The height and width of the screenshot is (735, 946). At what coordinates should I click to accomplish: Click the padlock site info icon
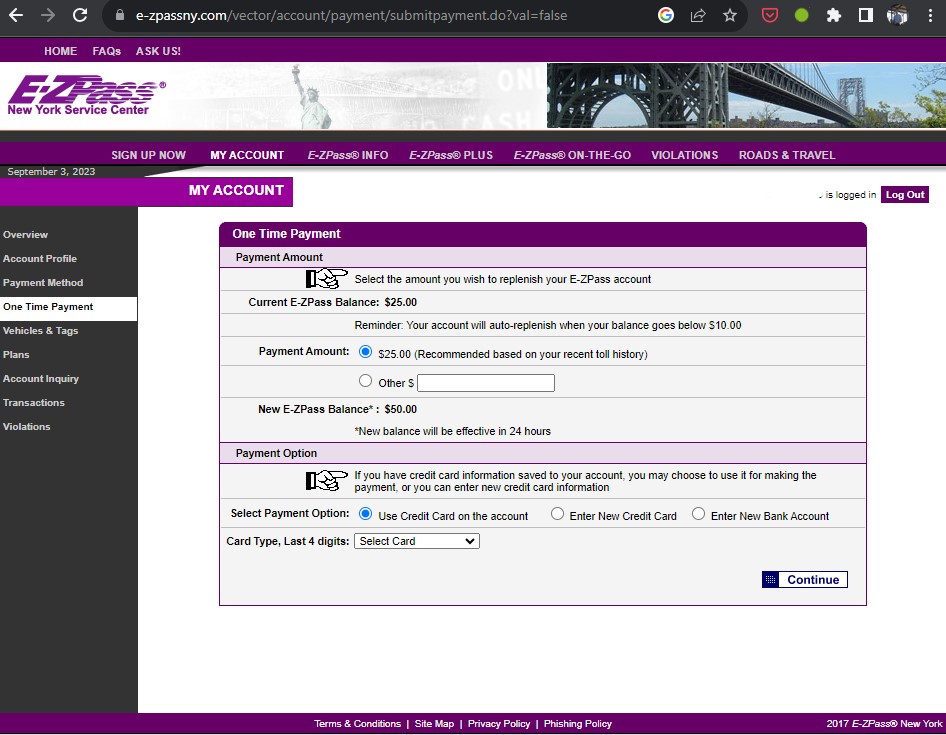119,15
